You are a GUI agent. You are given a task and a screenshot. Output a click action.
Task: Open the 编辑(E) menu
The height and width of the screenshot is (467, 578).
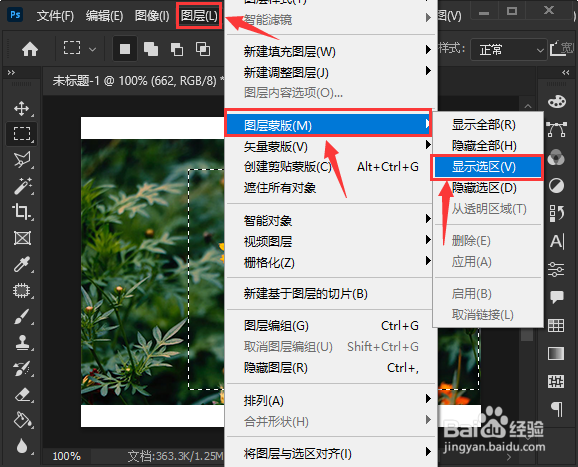tap(104, 15)
